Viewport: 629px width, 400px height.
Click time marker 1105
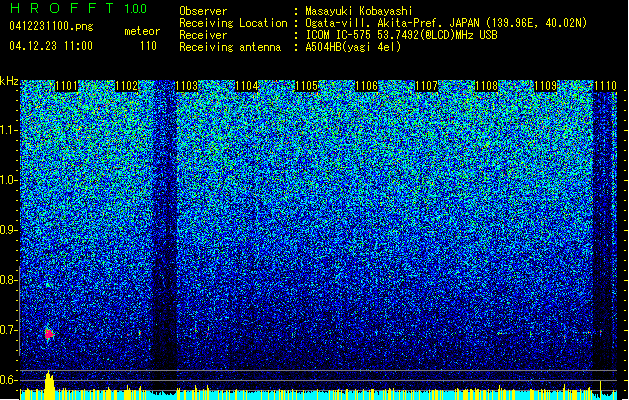coord(306,86)
